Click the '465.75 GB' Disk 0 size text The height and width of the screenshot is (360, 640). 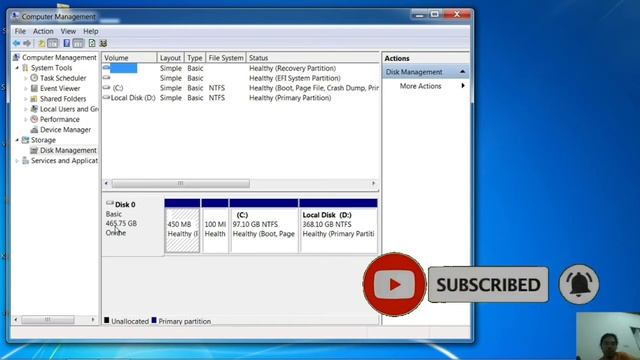click(x=121, y=223)
